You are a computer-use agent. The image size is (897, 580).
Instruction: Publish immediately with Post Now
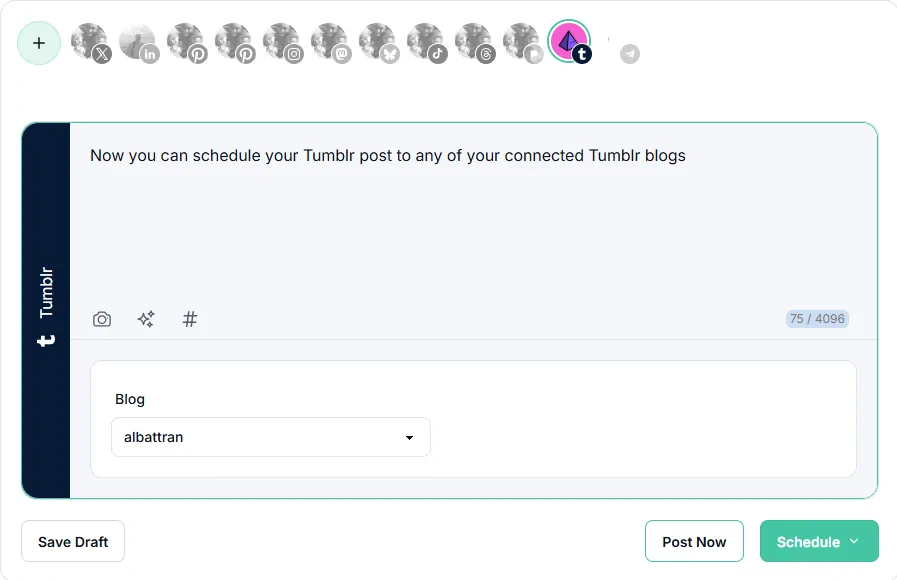pyautogui.click(x=694, y=541)
